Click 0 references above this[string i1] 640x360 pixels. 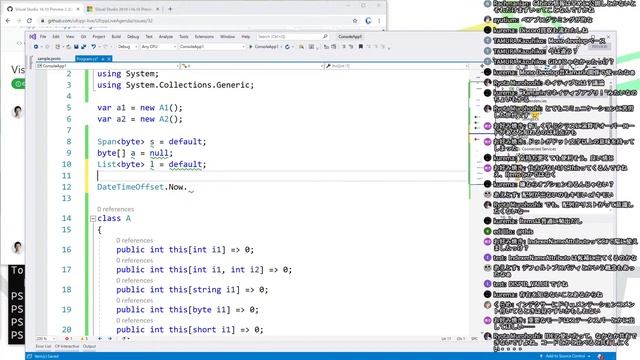[134, 280]
